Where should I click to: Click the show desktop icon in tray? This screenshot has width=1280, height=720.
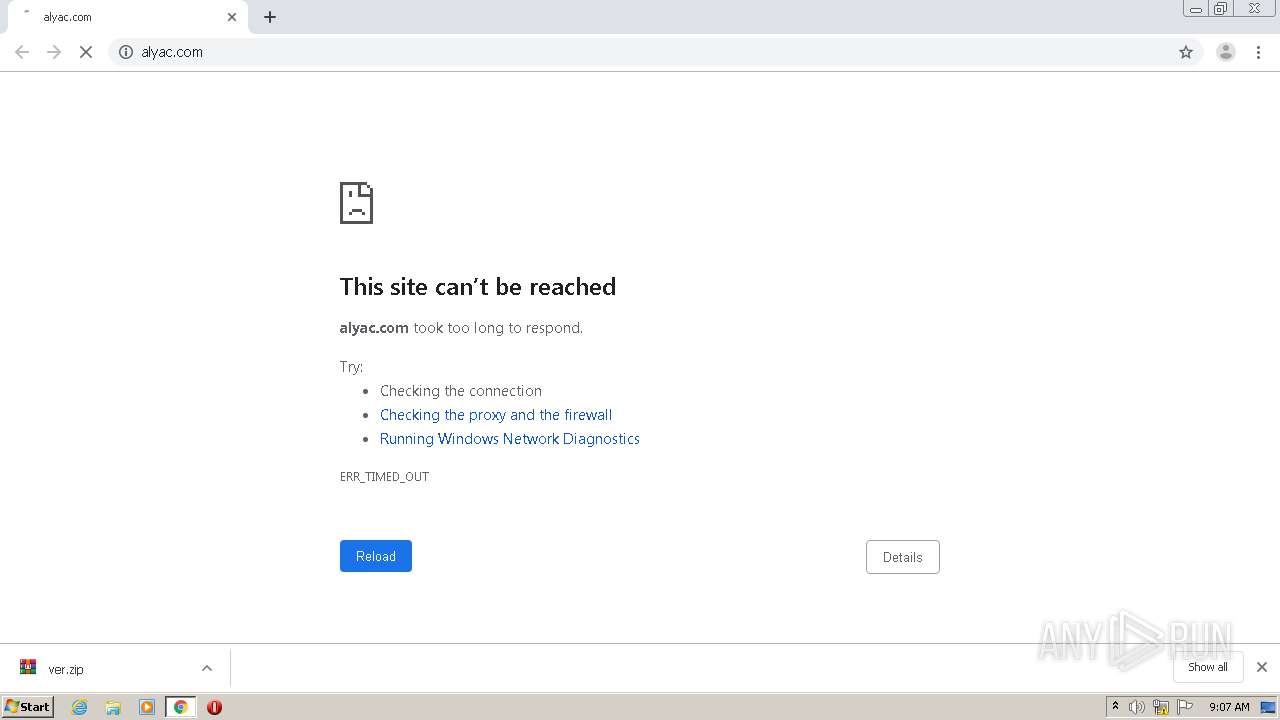tap(1269, 707)
